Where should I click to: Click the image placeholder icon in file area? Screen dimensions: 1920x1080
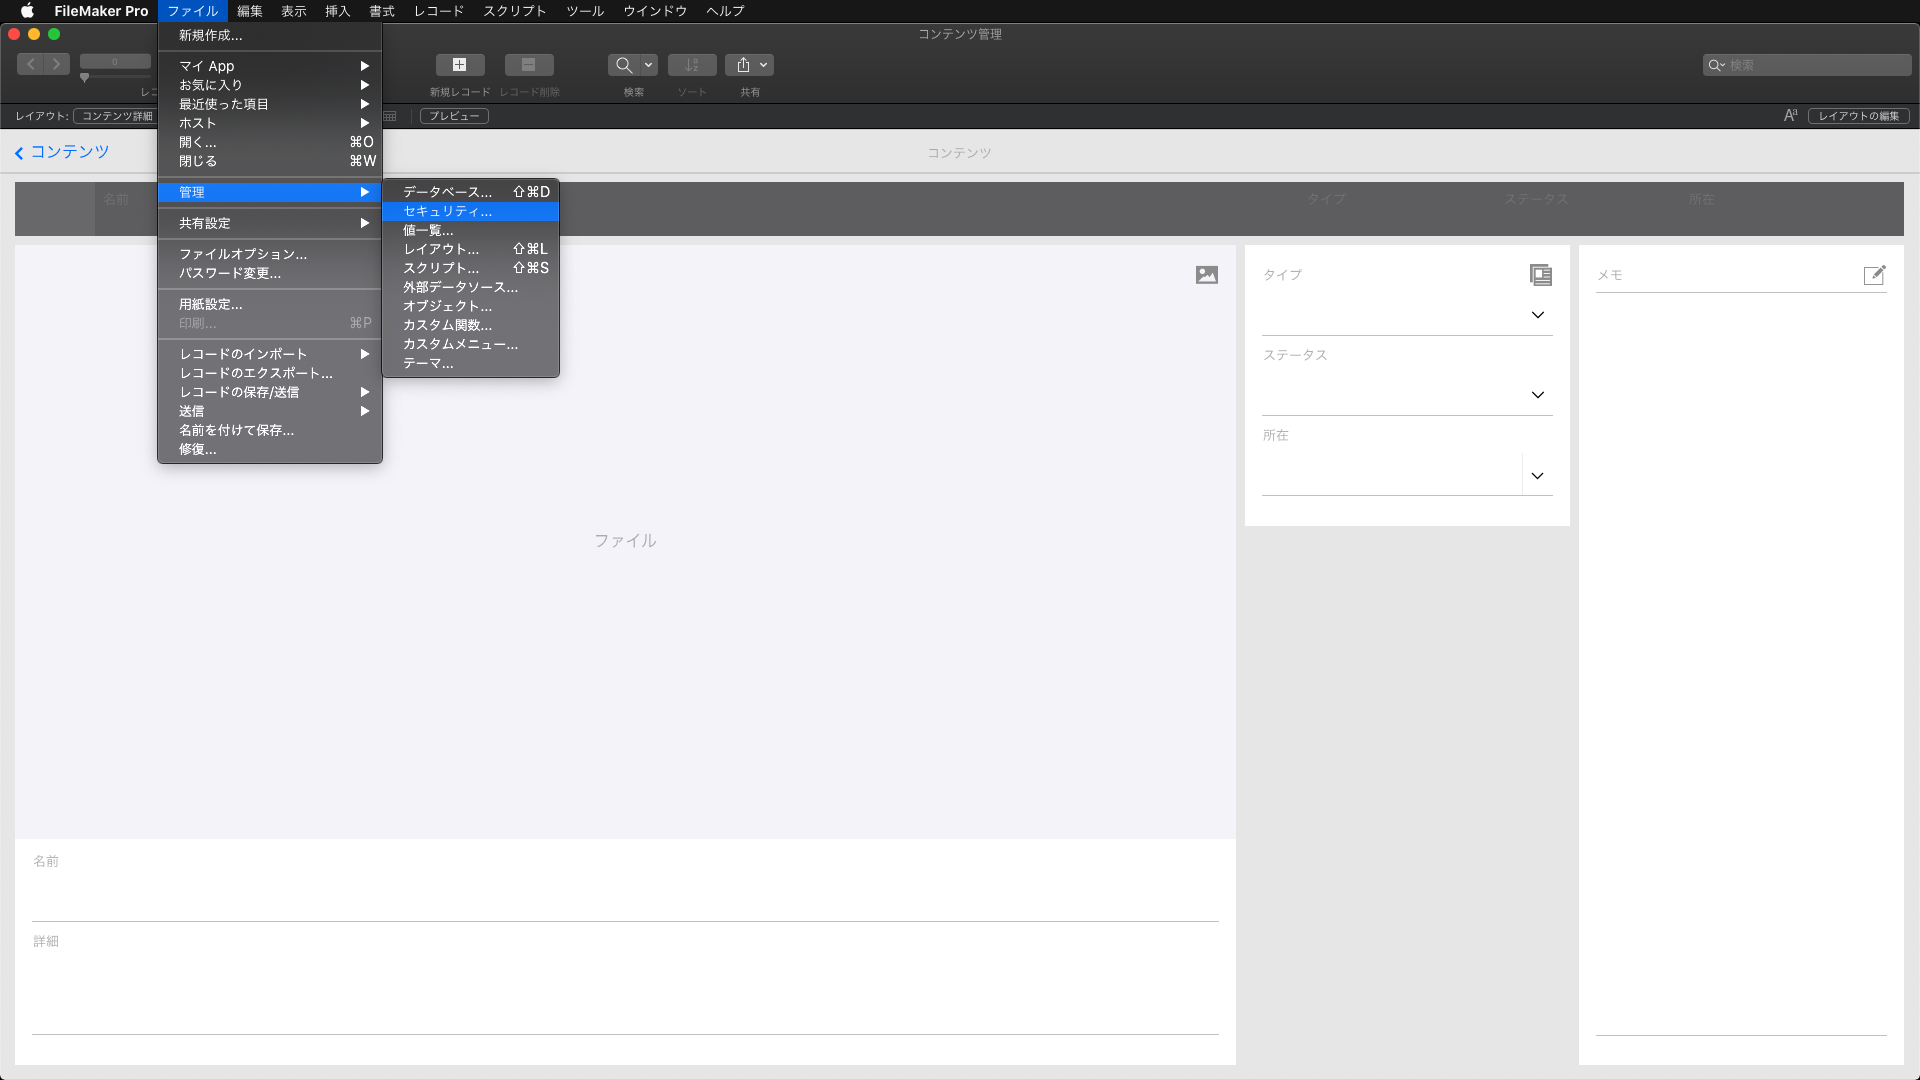coord(1207,275)
